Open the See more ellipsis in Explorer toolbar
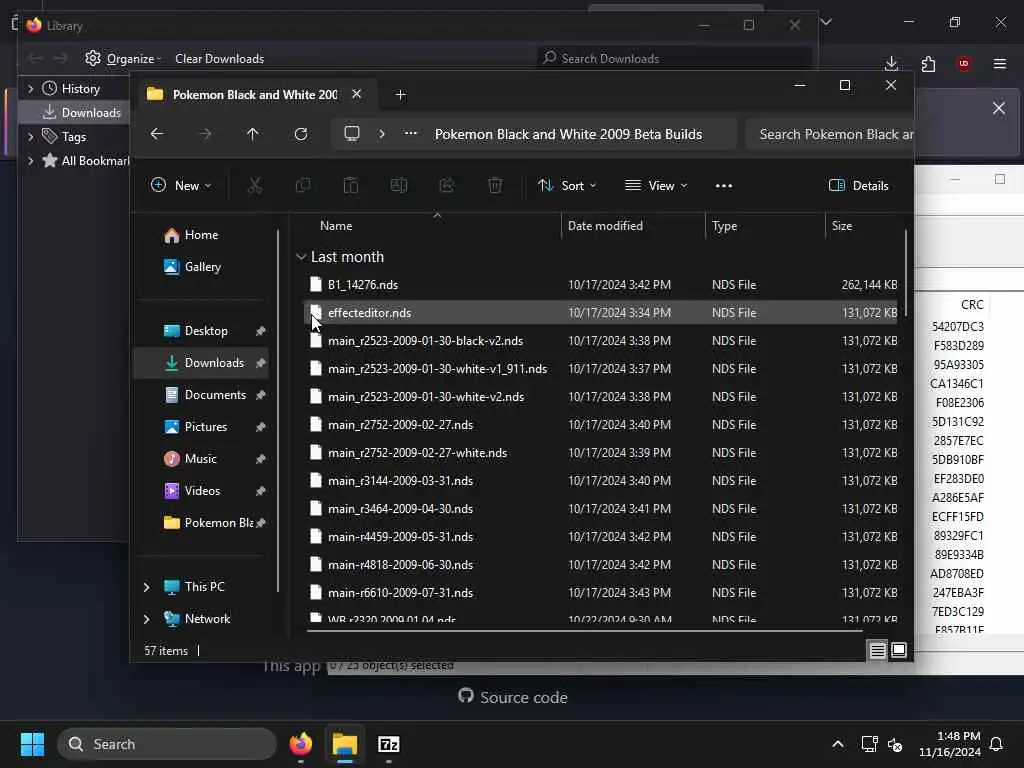Image resolution: width=1024 pixels, height=768 pixels. coord(724,185)
